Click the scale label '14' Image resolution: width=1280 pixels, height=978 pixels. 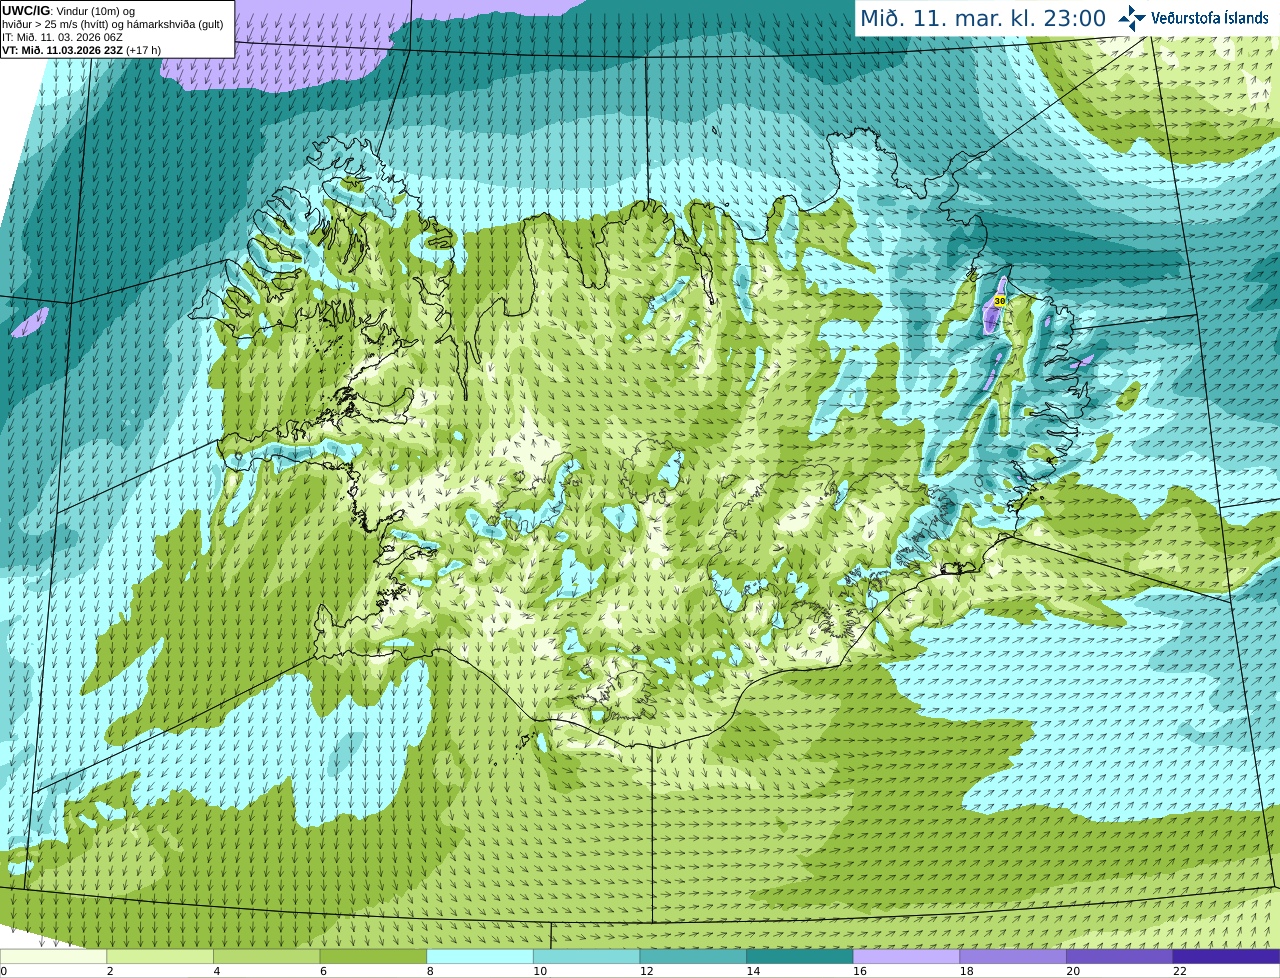pos(753,971)
